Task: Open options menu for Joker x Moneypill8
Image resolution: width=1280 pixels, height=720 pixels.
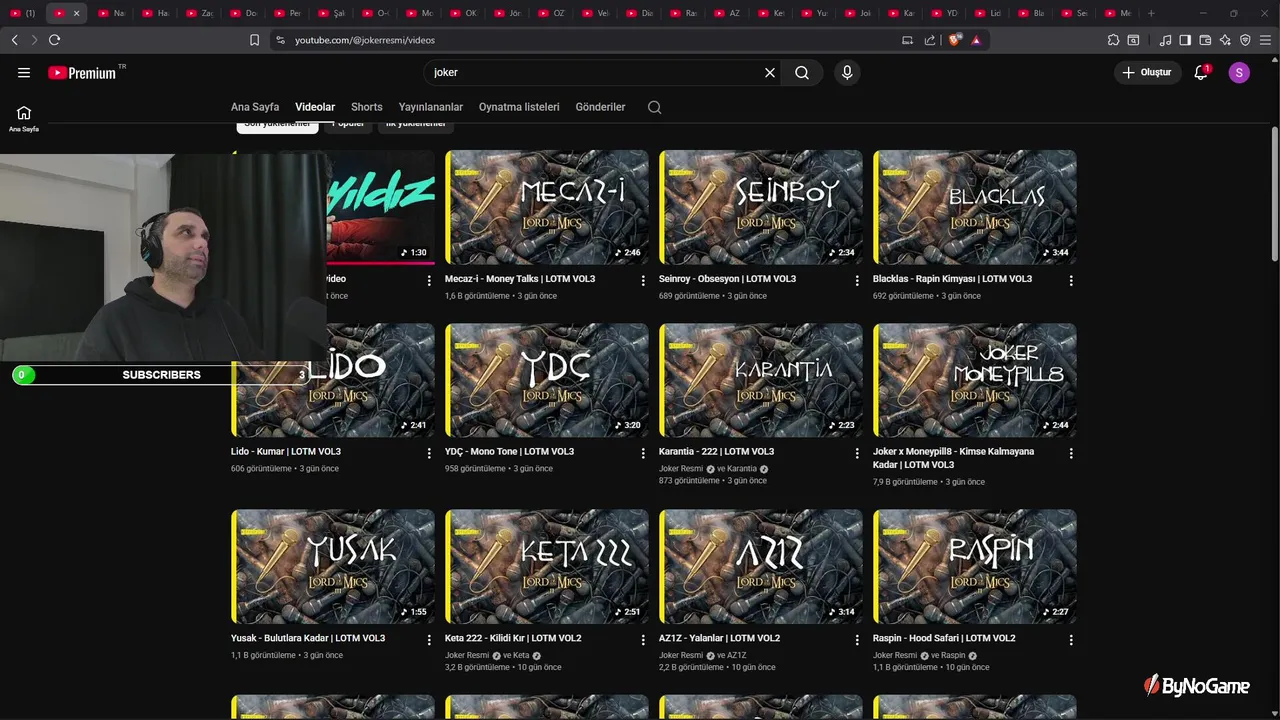Action: click(1071, 454)
